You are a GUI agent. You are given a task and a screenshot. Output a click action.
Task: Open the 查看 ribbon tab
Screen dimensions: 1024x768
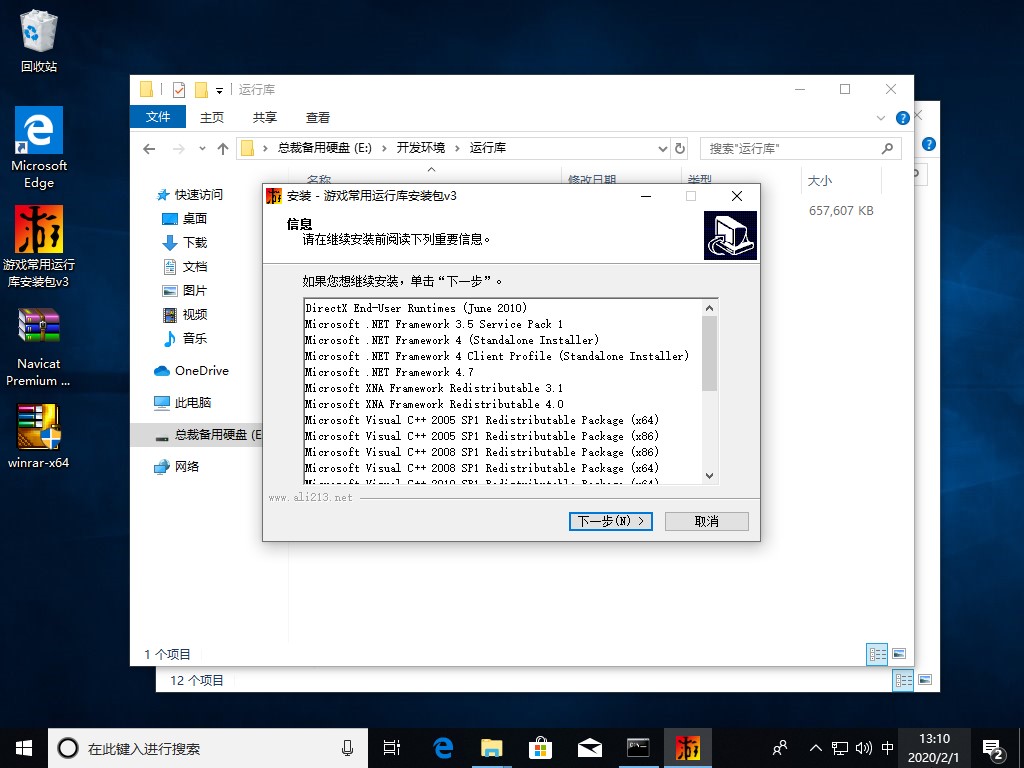pos(317,118)
